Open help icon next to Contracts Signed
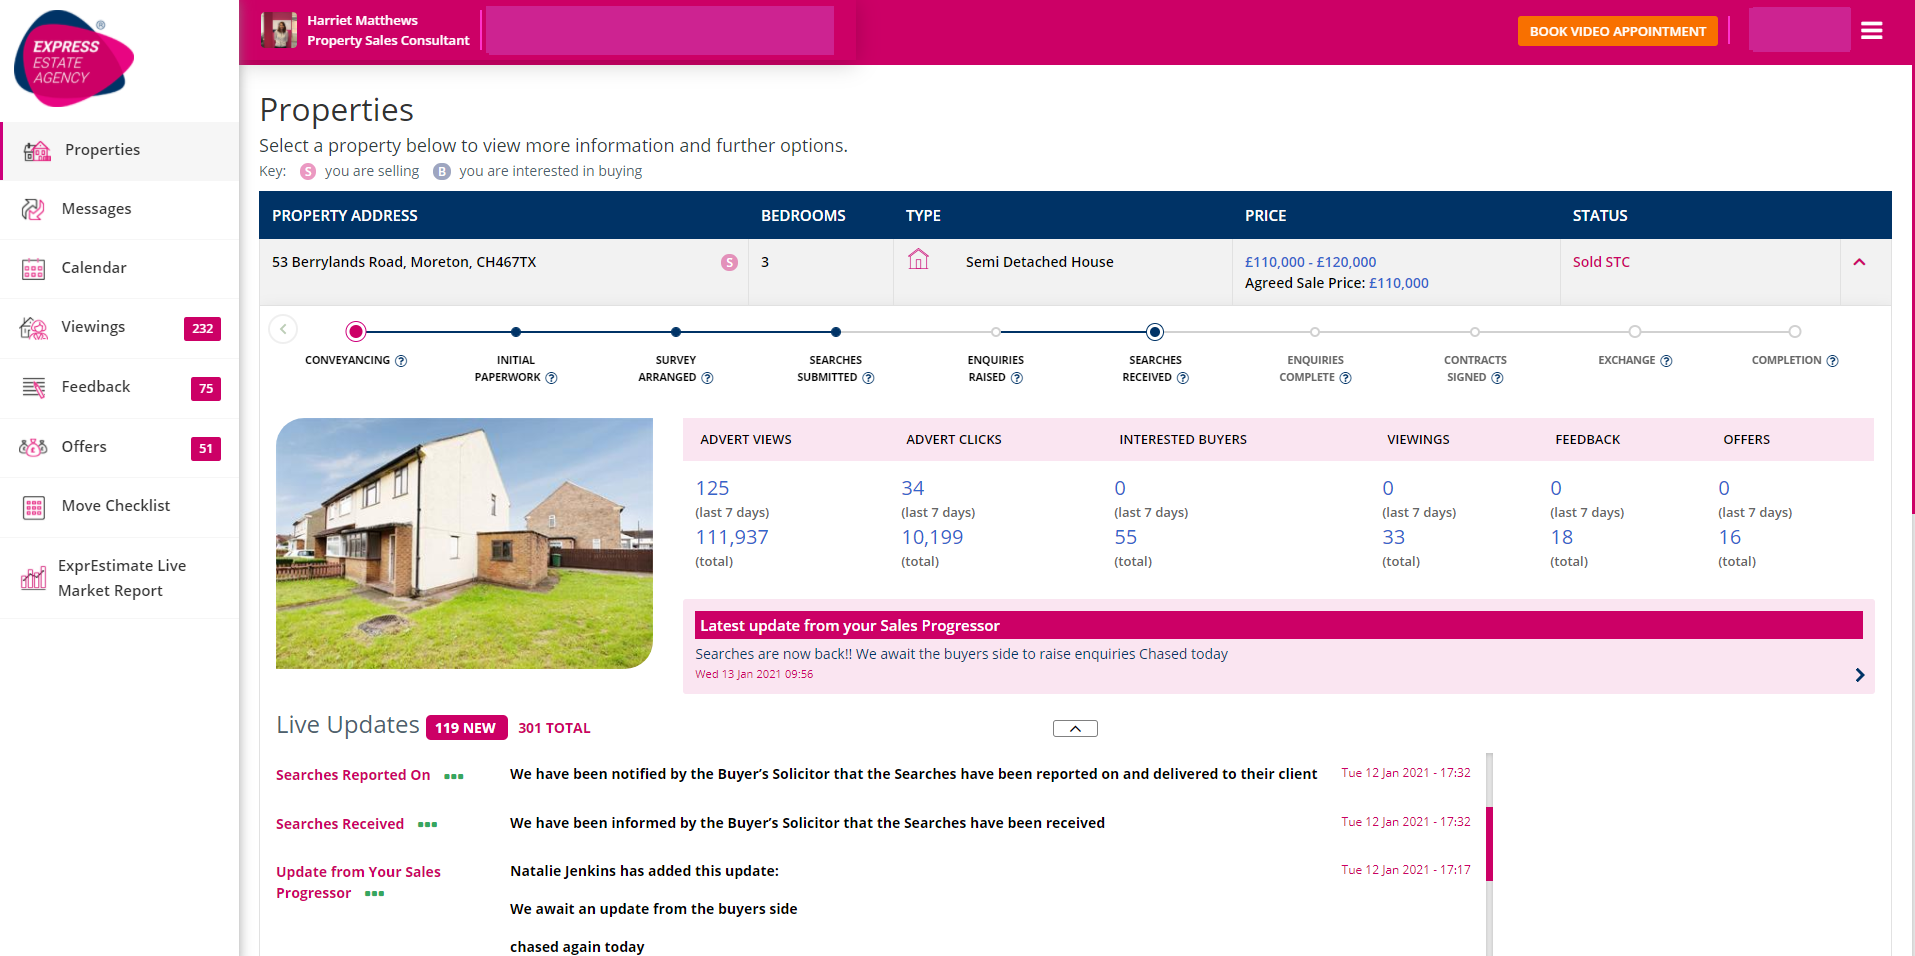This screenshot has width=1915, height=956. coord(1497,378)
